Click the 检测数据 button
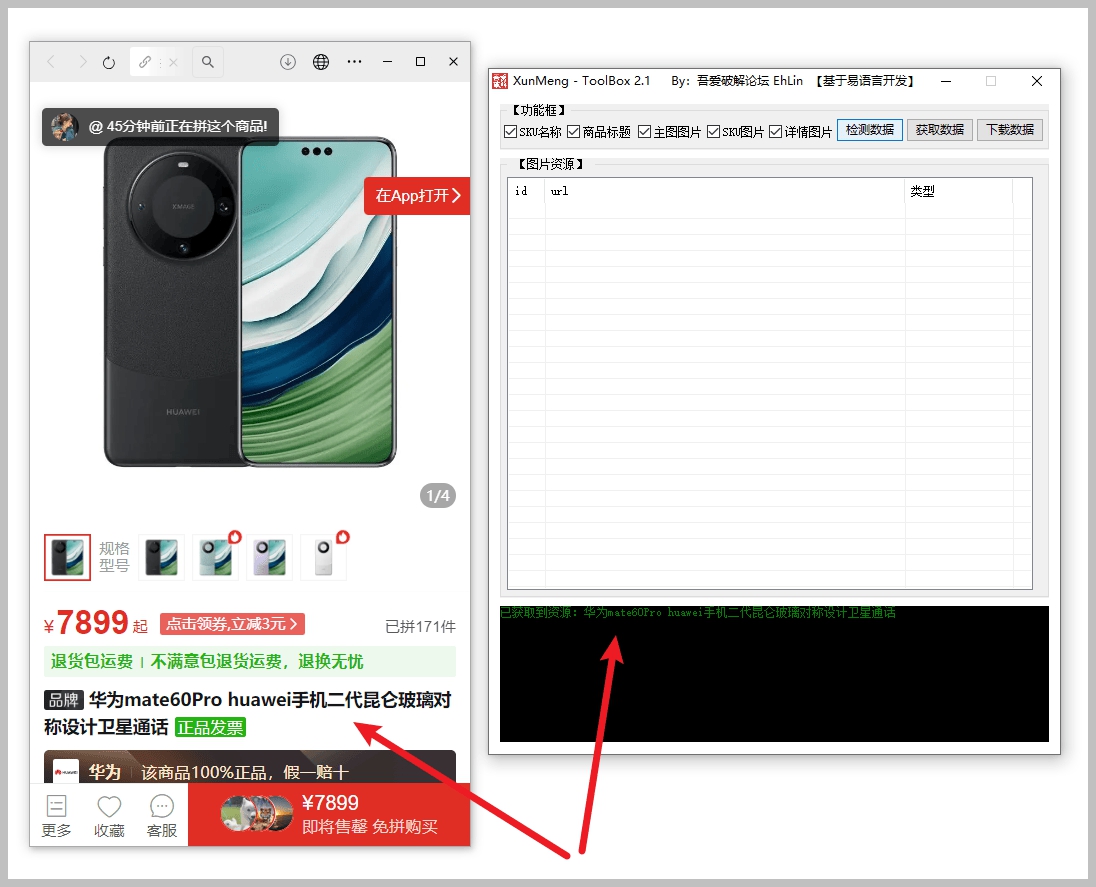The width and height of the screenshot is (1096, 887). 870,130
